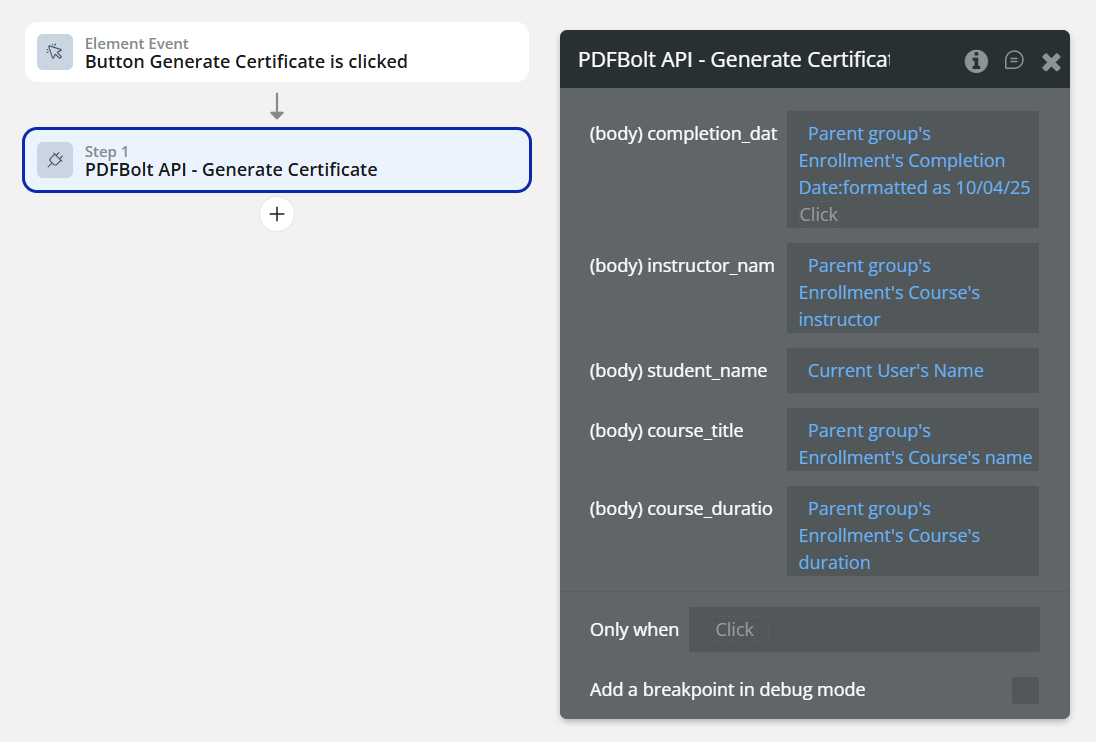Image resolution: width=1096 pixels, height=742 pixels.
Task: Click the Current User's Name expression
Action: (x=895, y=370)
